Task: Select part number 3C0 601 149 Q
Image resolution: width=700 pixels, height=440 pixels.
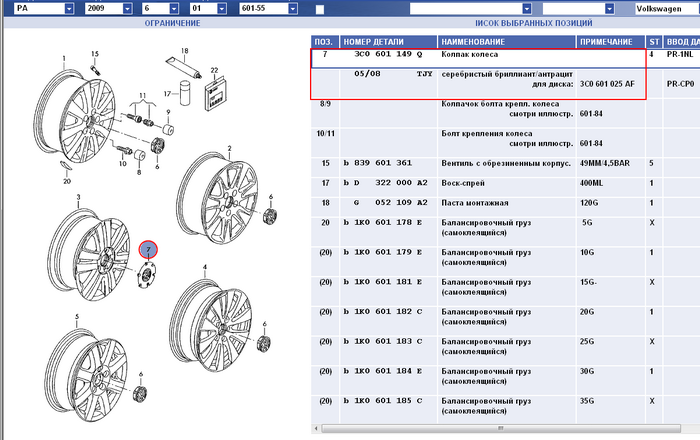Action: point(388,54)
